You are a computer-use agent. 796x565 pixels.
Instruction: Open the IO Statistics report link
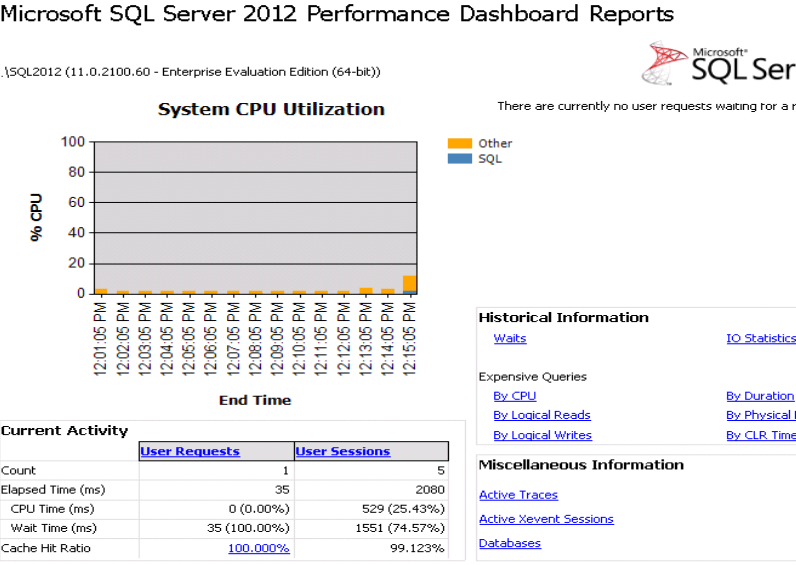tap(761, 338)
